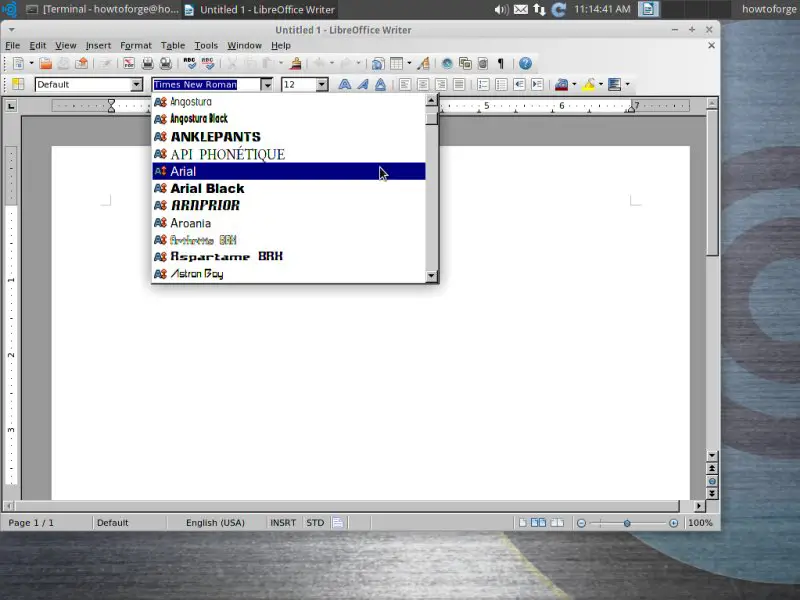This screenshot has width=800, height=600.
Task: Show Draw Functions icon
Action: 423,63
